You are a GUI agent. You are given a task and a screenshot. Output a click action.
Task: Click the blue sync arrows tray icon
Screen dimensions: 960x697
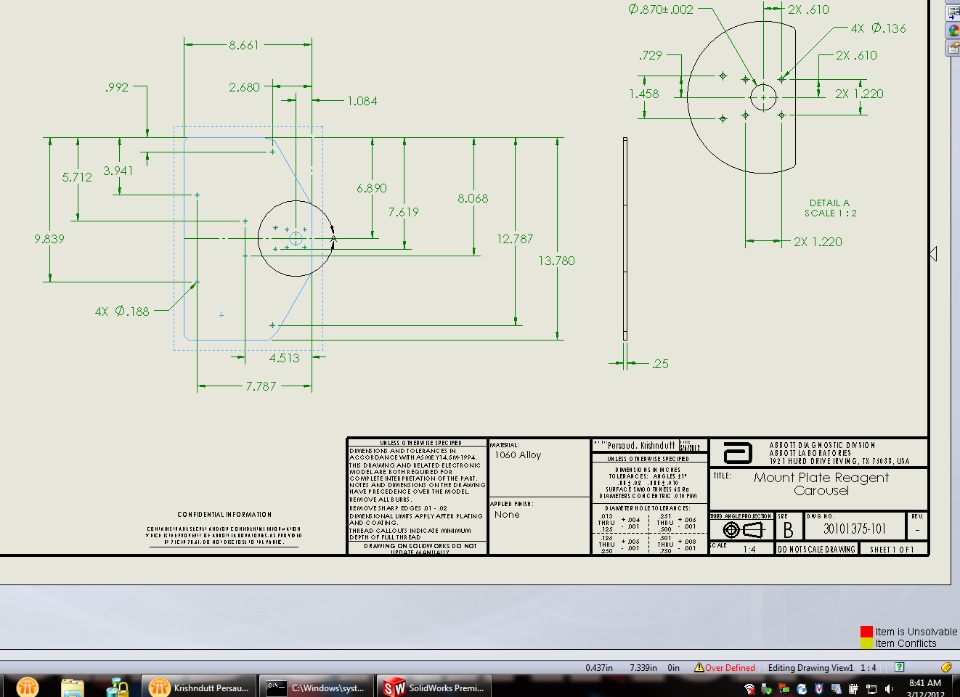(x=801, y=689)
